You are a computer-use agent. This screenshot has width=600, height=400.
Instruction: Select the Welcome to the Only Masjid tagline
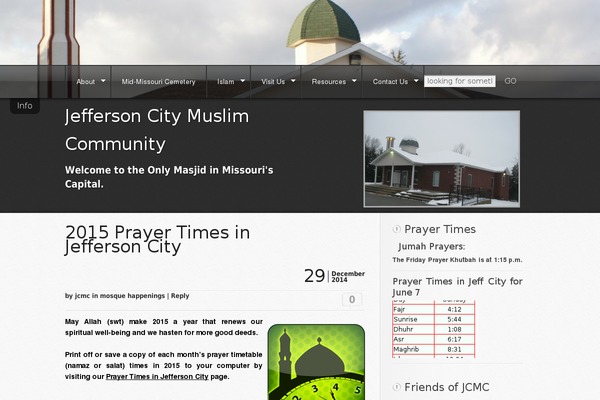coord(169,177)
